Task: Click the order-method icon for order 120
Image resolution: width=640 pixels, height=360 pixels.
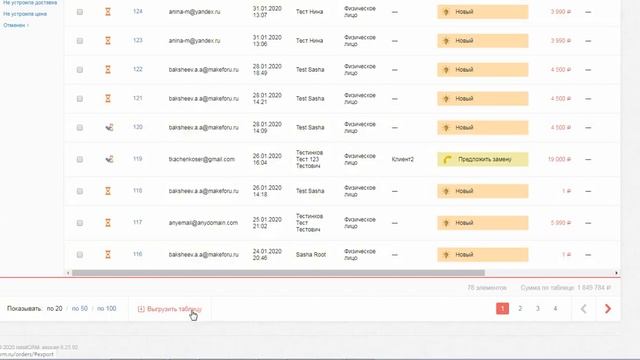Action: coord(109,128)
